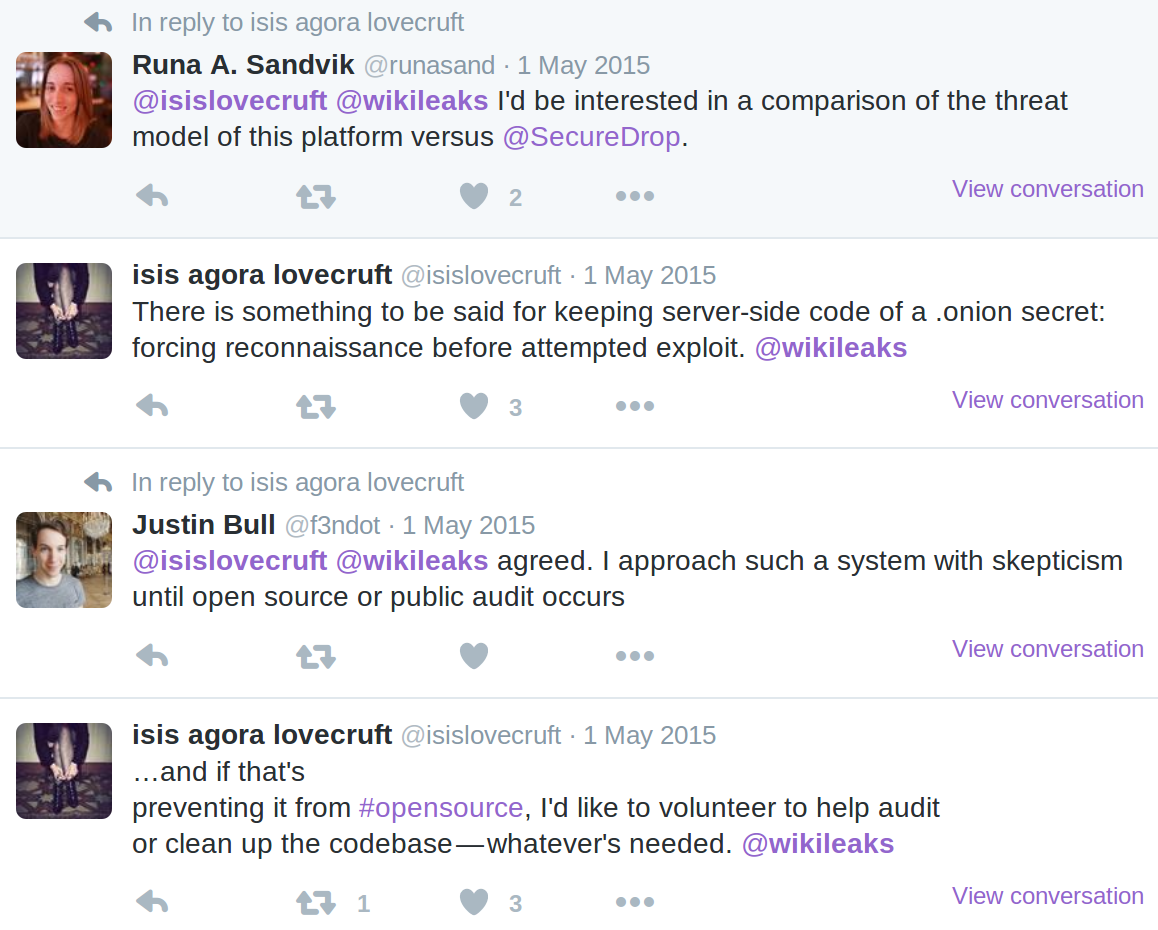
Task: Retweet Justin Bull's tweet
Action: pos(316,656)
